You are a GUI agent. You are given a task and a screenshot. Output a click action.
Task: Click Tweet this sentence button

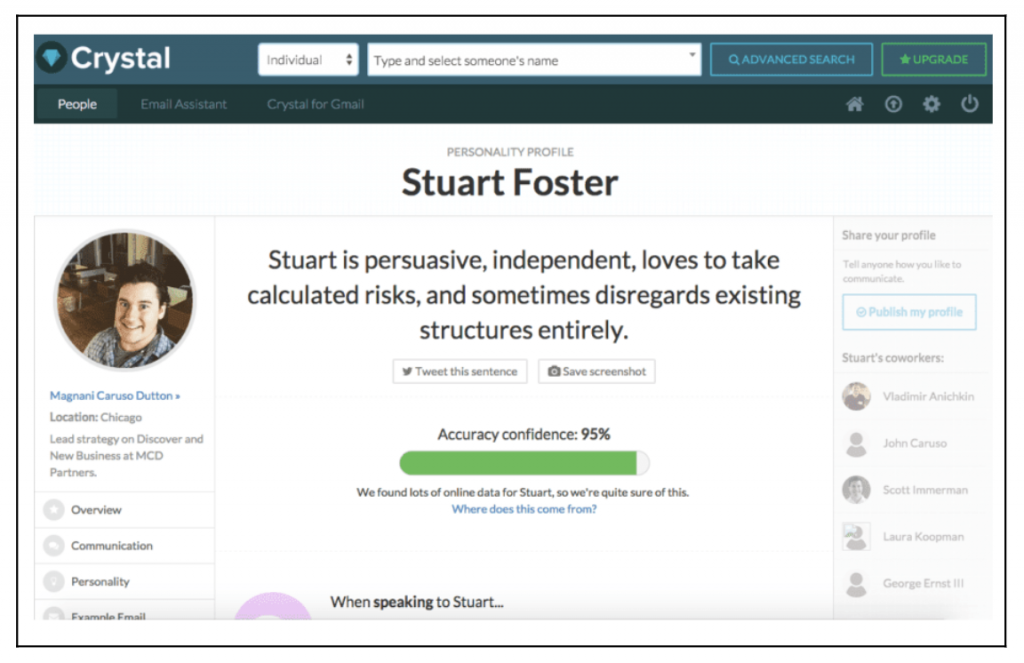460,371
